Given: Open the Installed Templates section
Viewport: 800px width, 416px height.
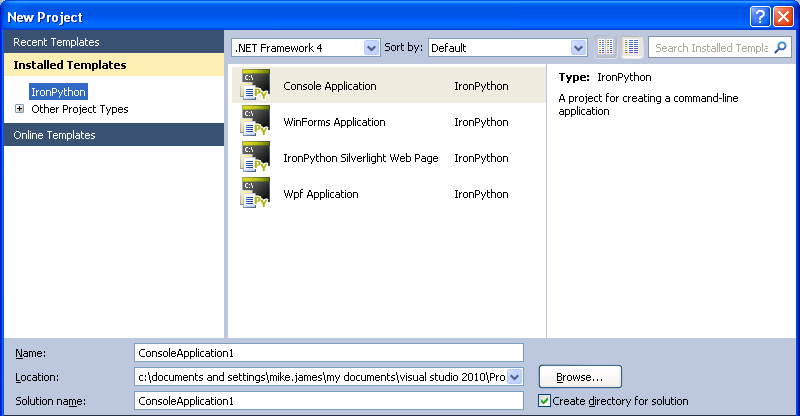Looking at the screenshot, I should (x=114, y=65).
